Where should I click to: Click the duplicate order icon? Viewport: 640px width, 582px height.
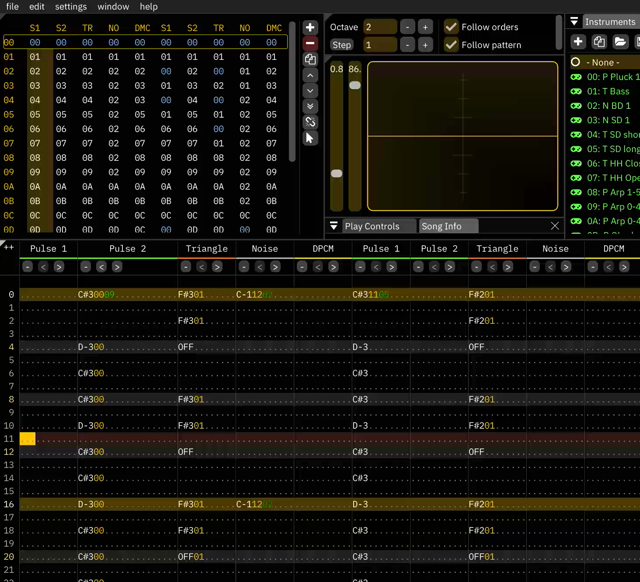pyautogui.click(x=310, y=59)
